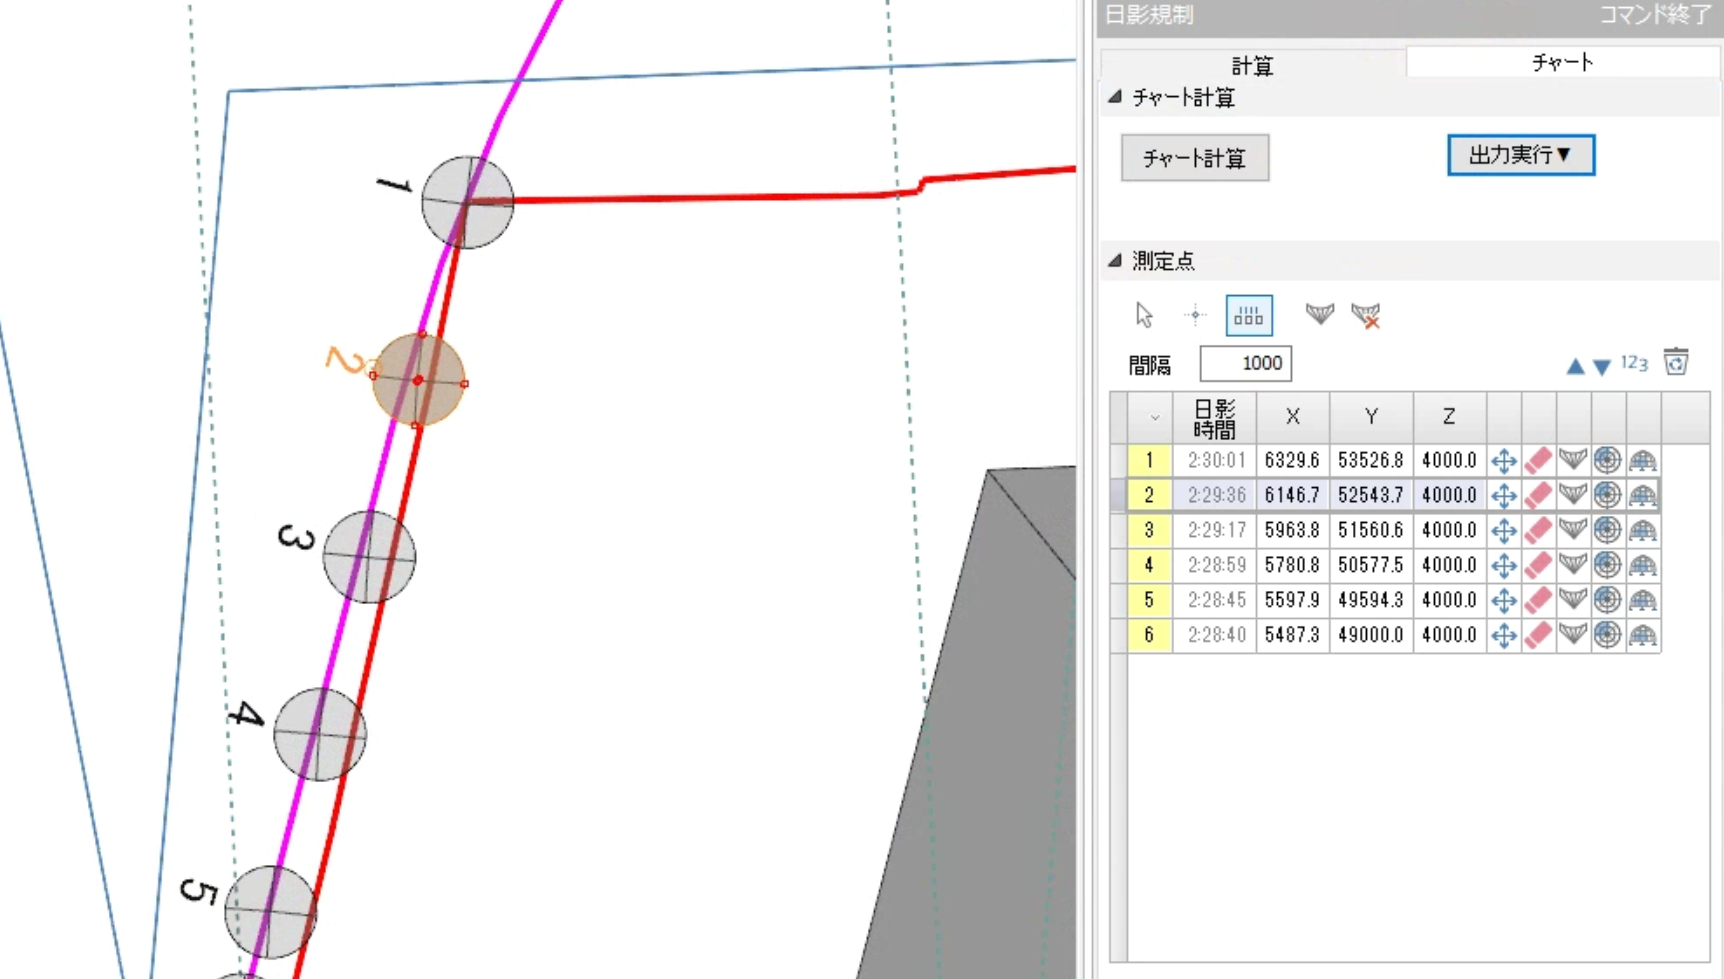Switch to the 計算 tab
Screen dimensions: 1724x979
pyautogui.click(x=1252, y=65)
